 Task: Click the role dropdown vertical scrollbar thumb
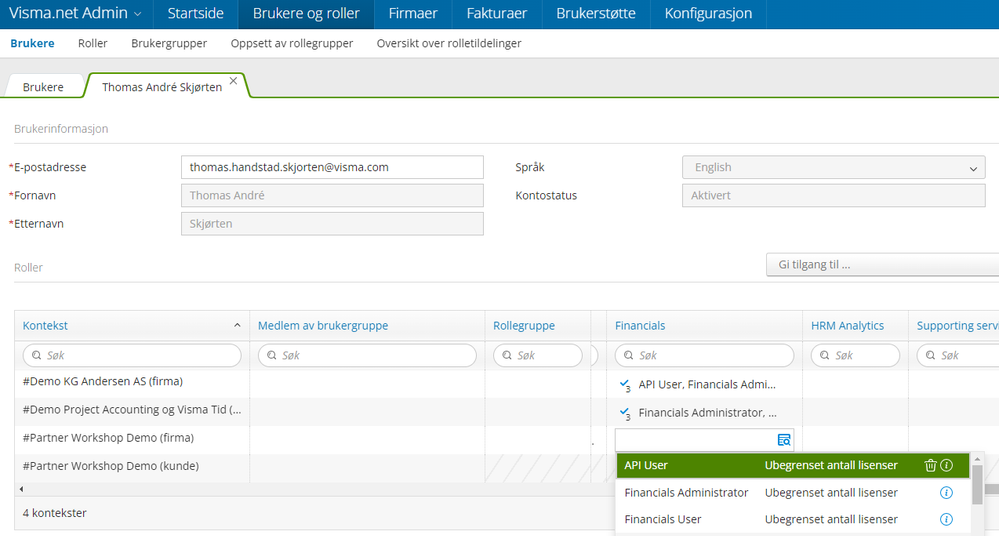977,485
